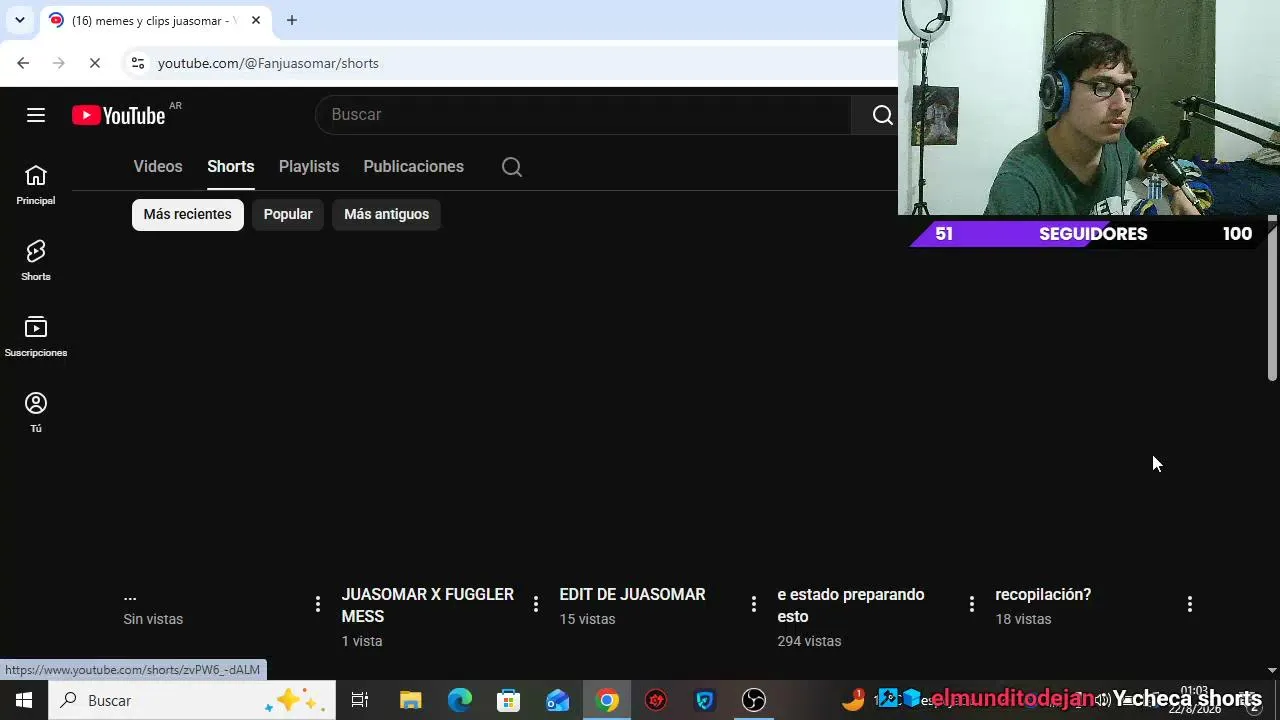
Task: Select the Shorts channel tab
Action: [x=231, y=167]
